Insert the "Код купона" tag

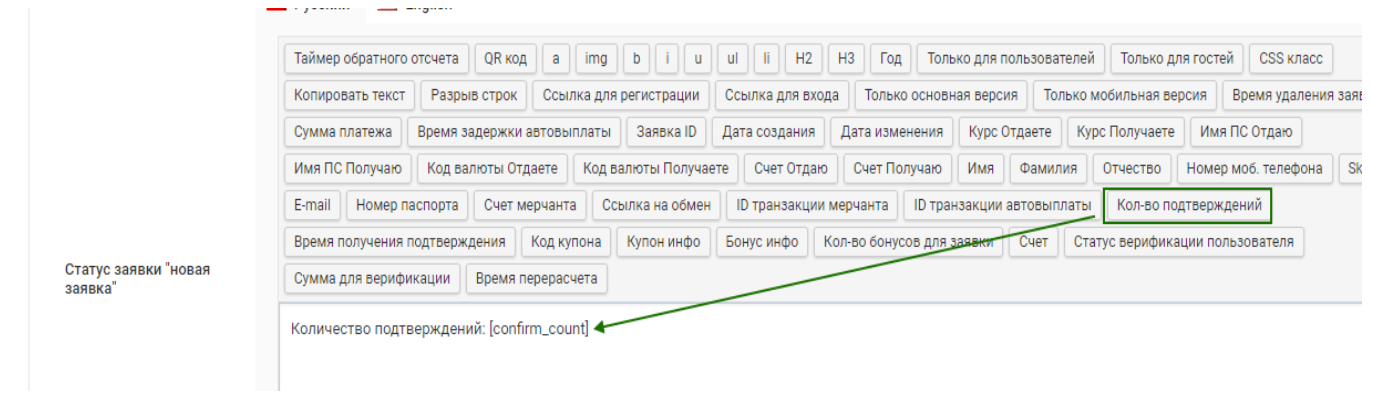(x=566, y=242)
